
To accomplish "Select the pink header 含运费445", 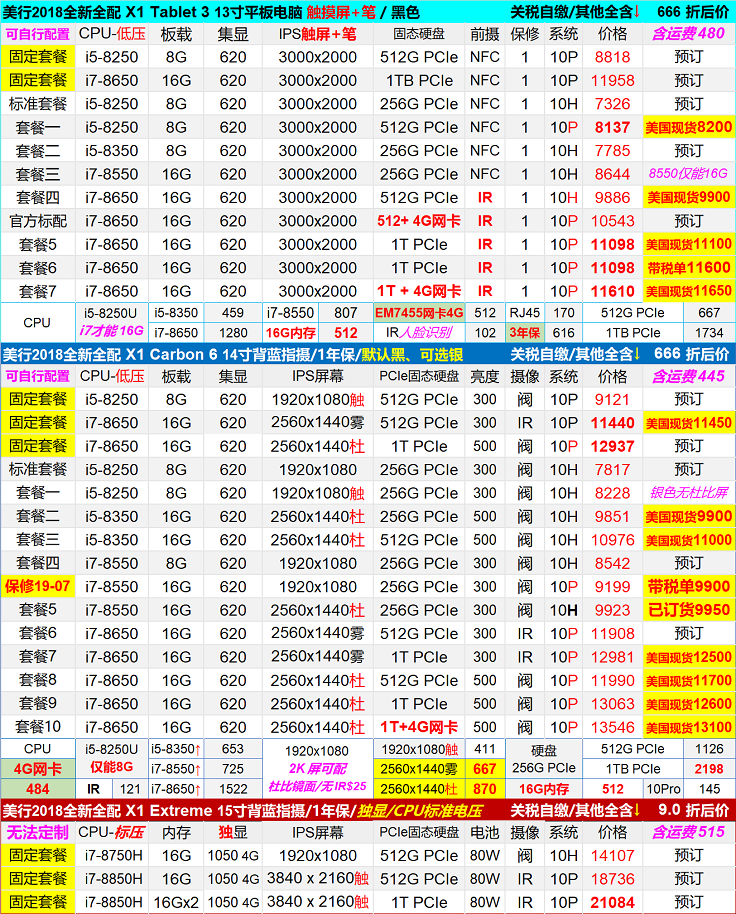I will coord(688,376).
